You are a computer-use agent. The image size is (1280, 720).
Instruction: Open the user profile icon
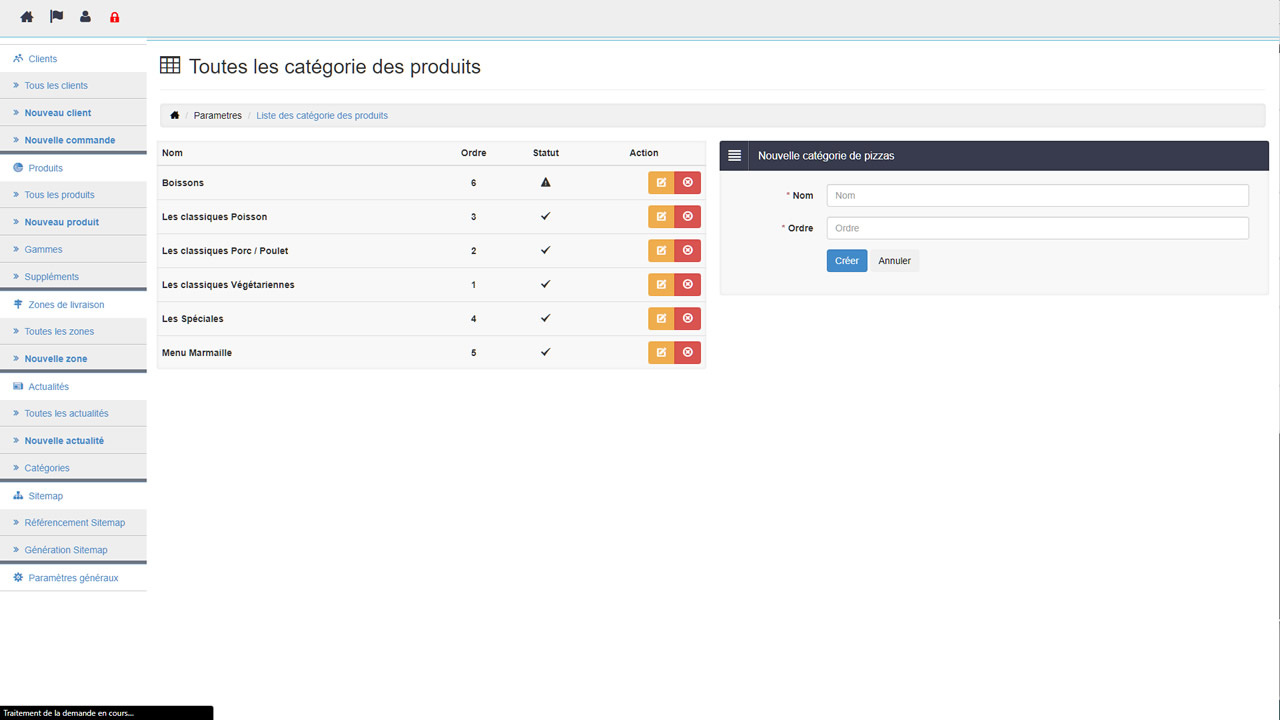click(x=85, y=17)
